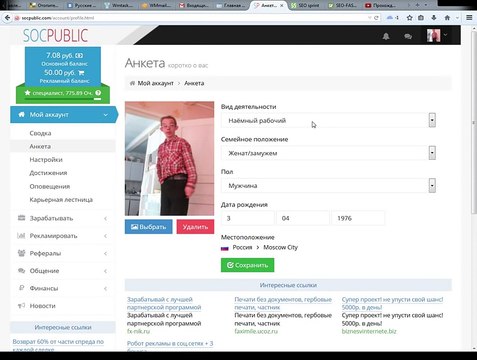Switch to the Wmmail browser tab
This screenshot has height=360, width=477.
tap(156, 5)
